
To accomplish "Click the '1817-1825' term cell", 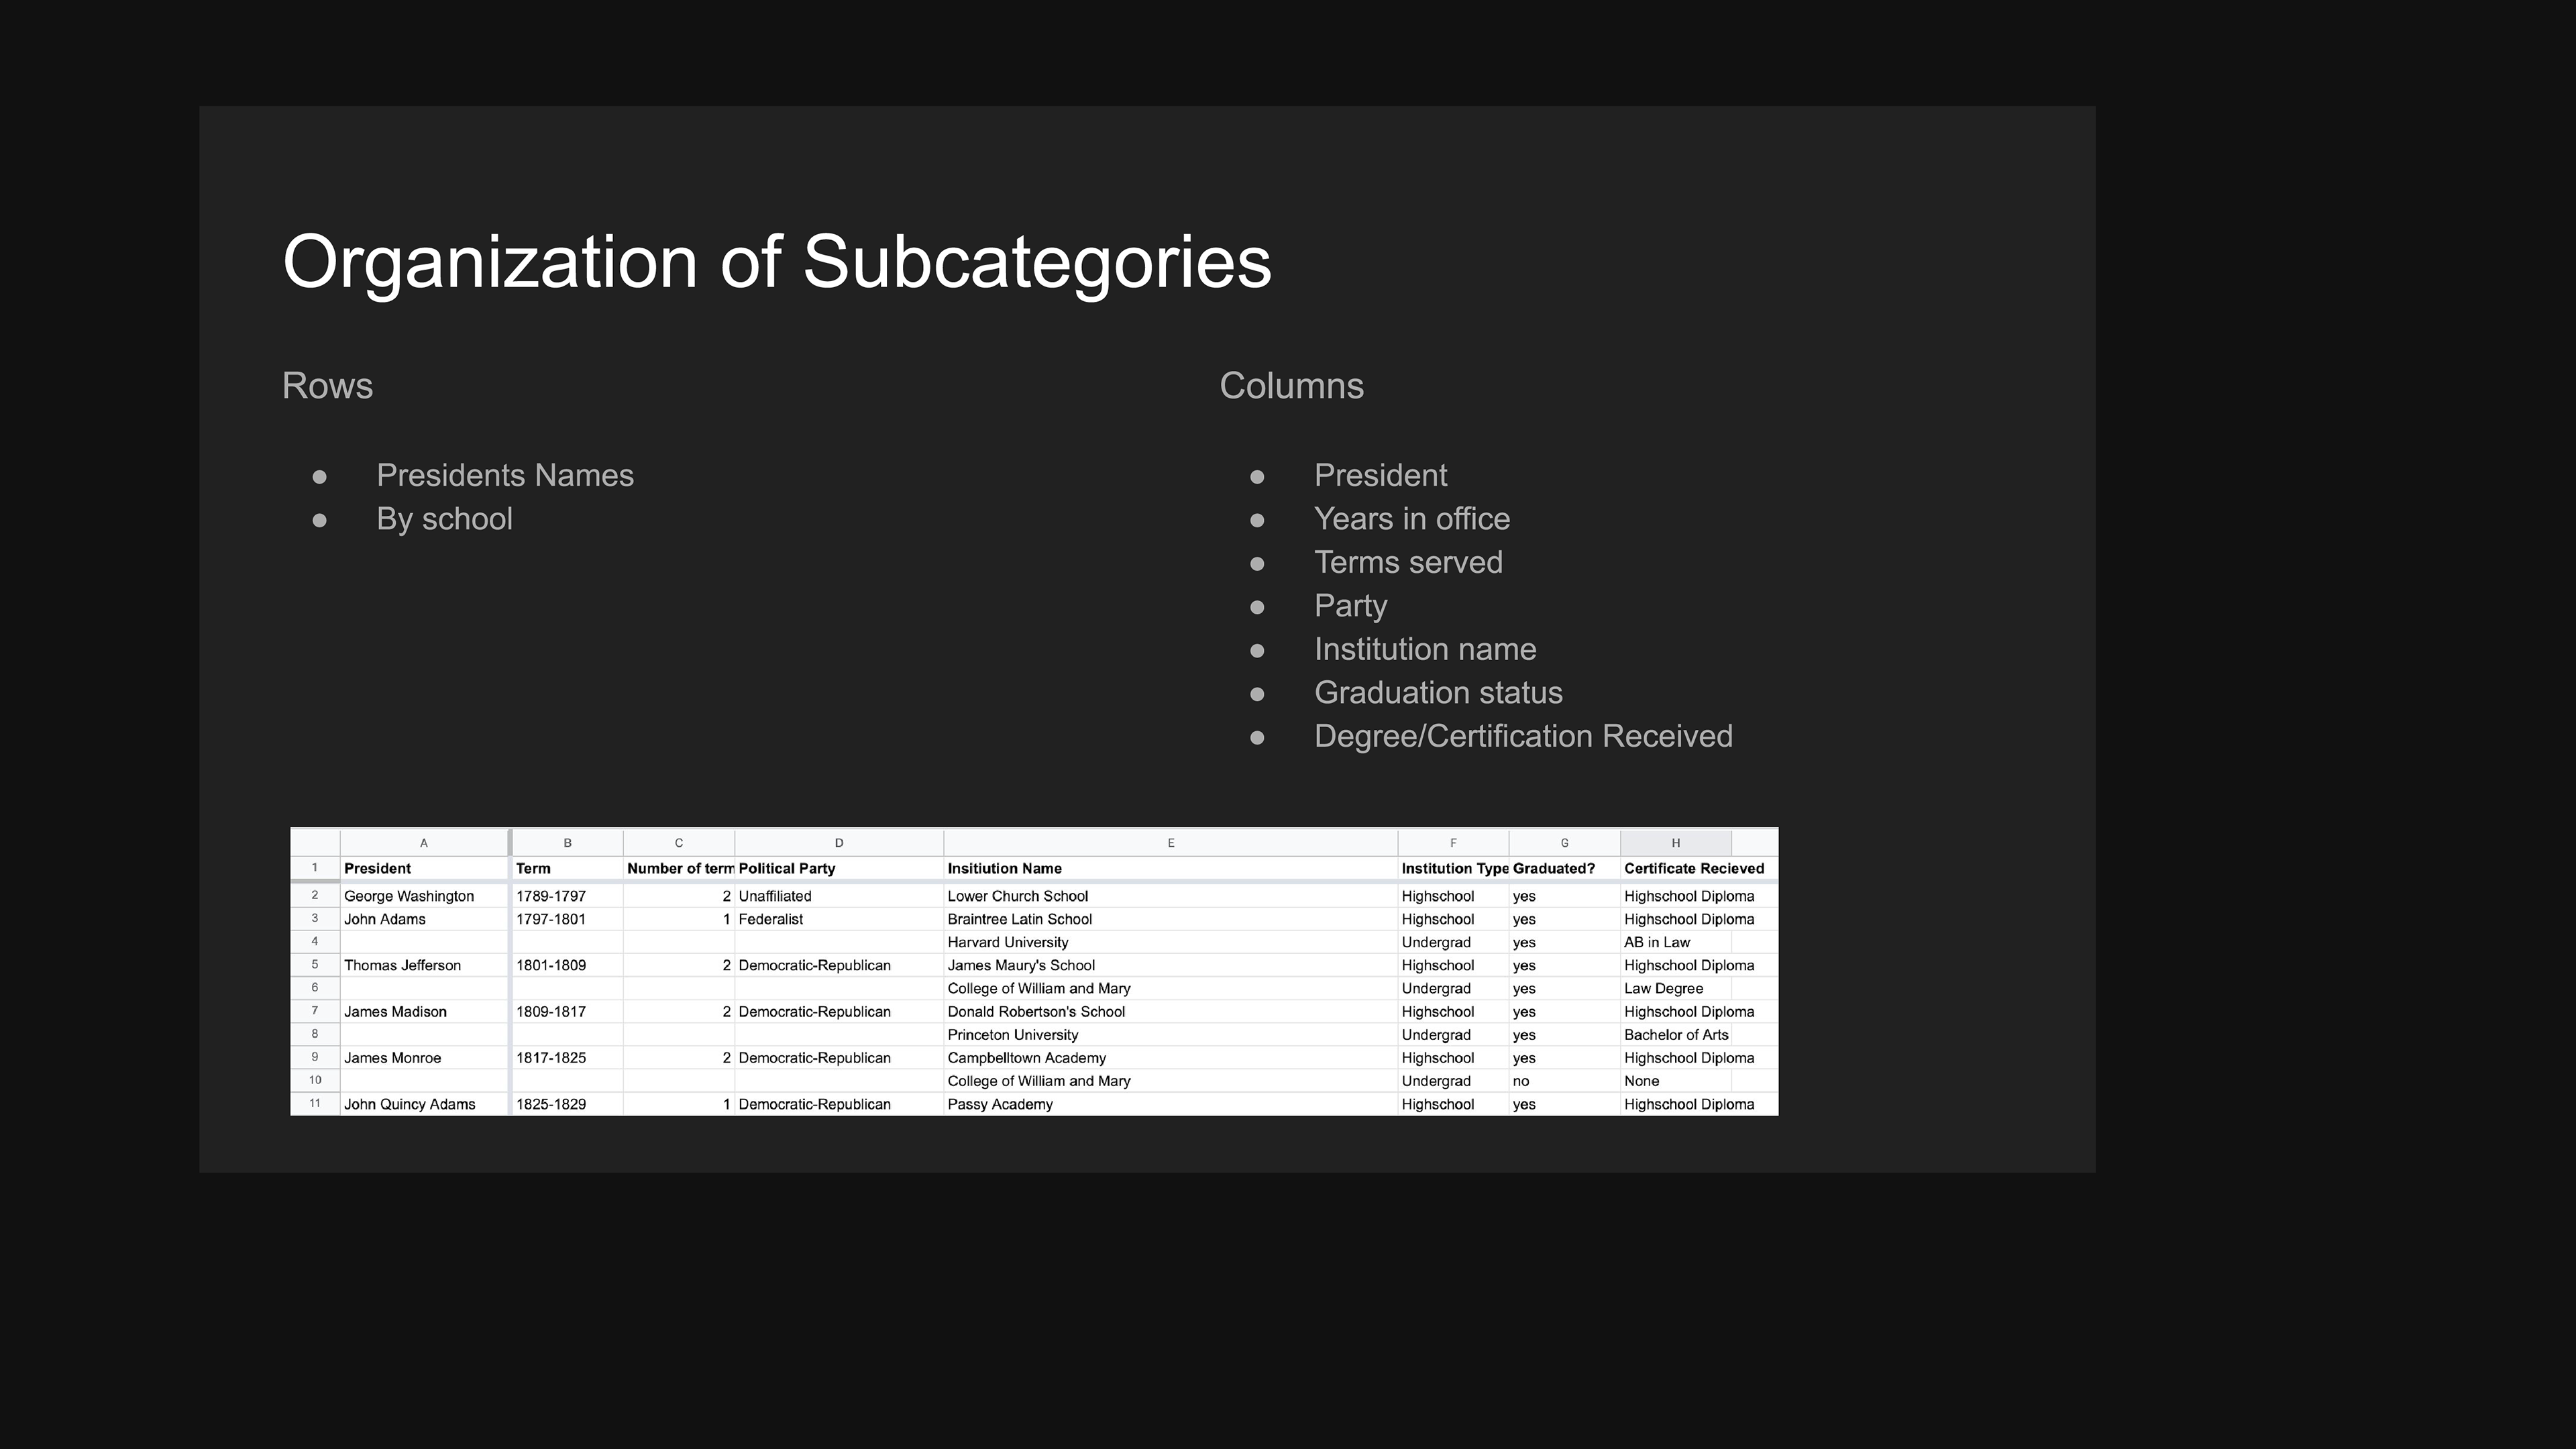I will pos(568,1058).
